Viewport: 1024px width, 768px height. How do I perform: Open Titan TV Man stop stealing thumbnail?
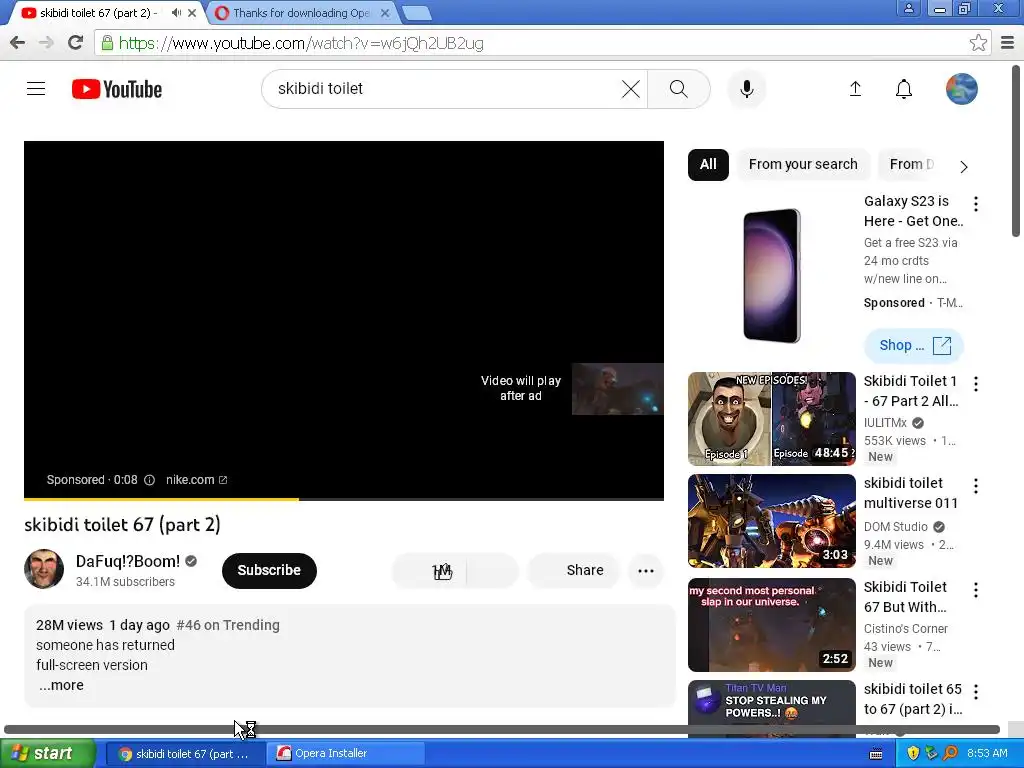tap(771, 708)
